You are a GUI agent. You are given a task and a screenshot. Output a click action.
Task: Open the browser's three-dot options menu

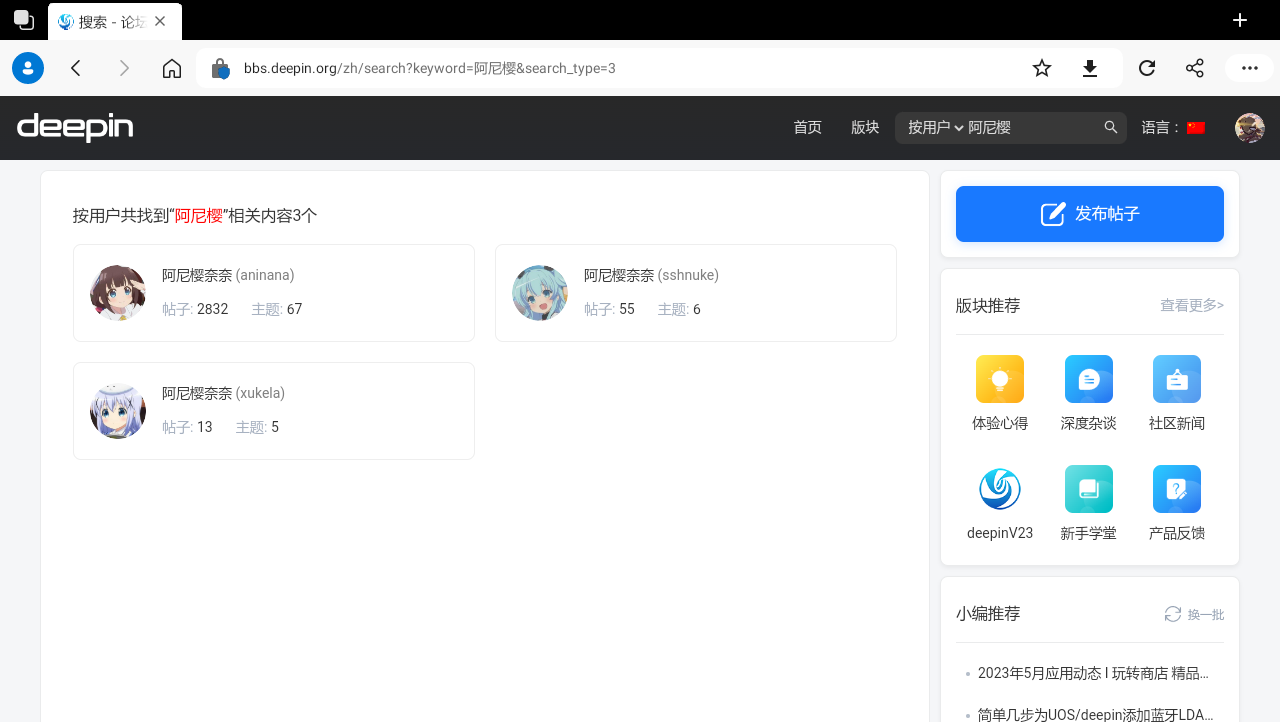click(1248, 68)
